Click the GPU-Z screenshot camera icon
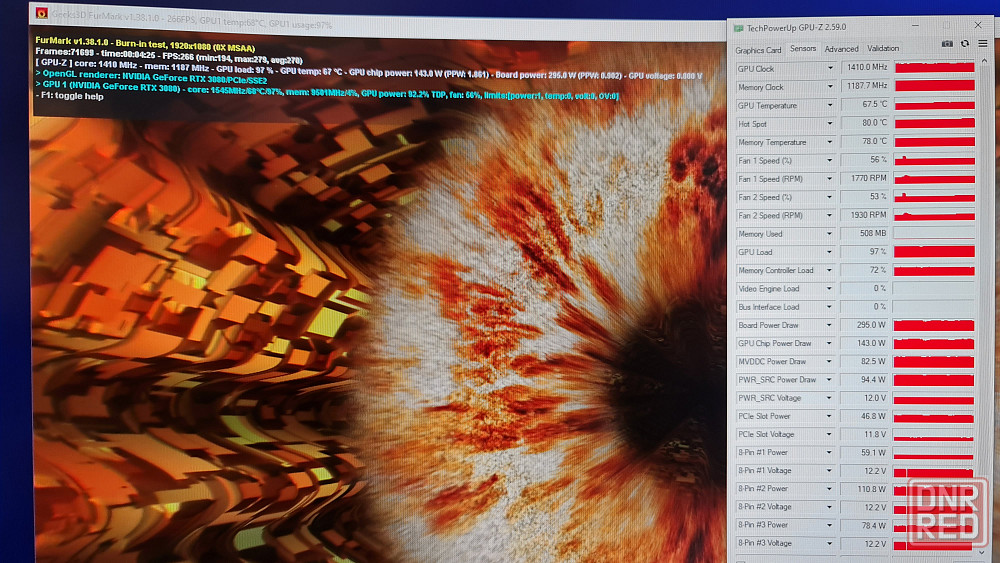 (947, 44)
